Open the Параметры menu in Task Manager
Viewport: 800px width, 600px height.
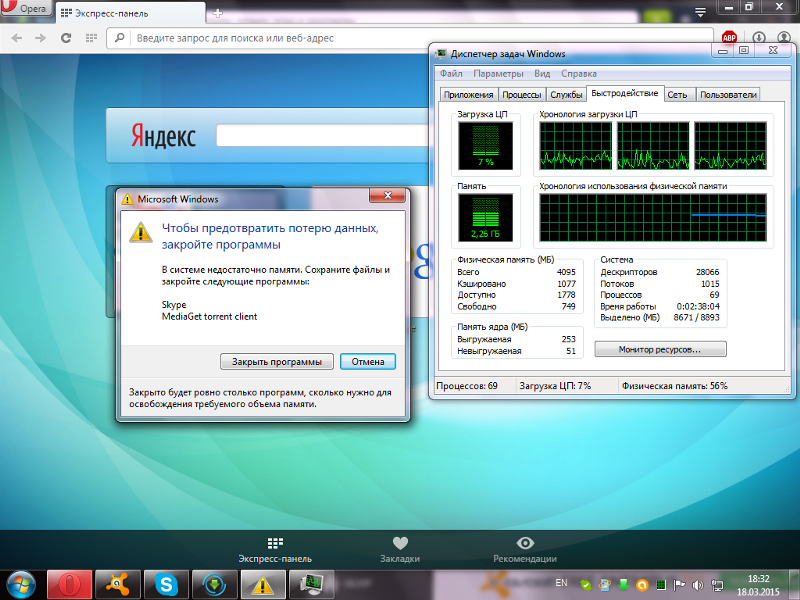498,74
